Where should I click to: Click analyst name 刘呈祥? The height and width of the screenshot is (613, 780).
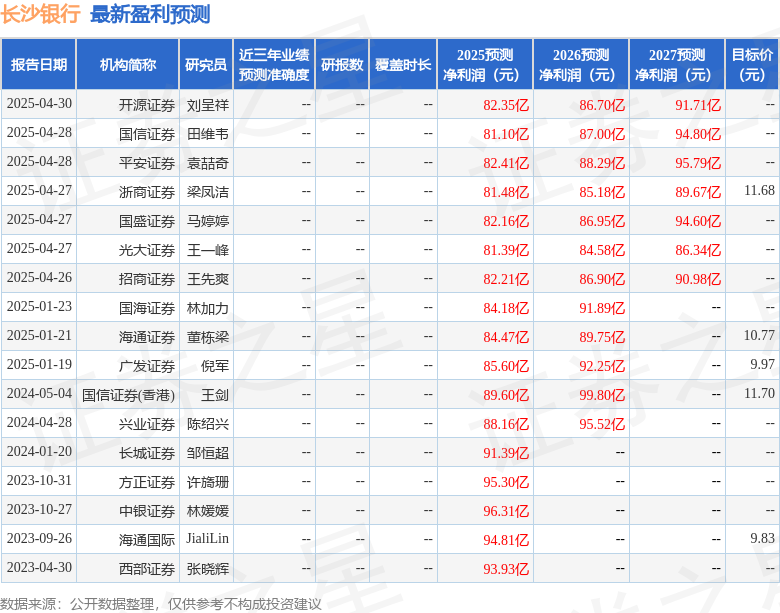(x=208, y=105)
